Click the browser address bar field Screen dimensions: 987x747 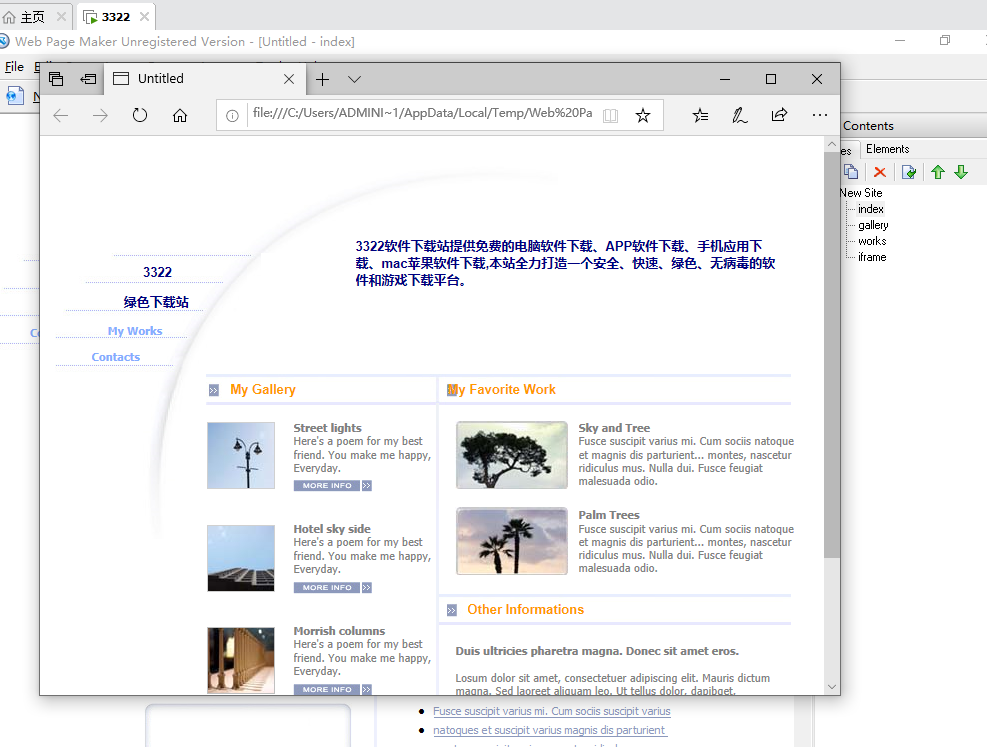click(x=420, y=115)
